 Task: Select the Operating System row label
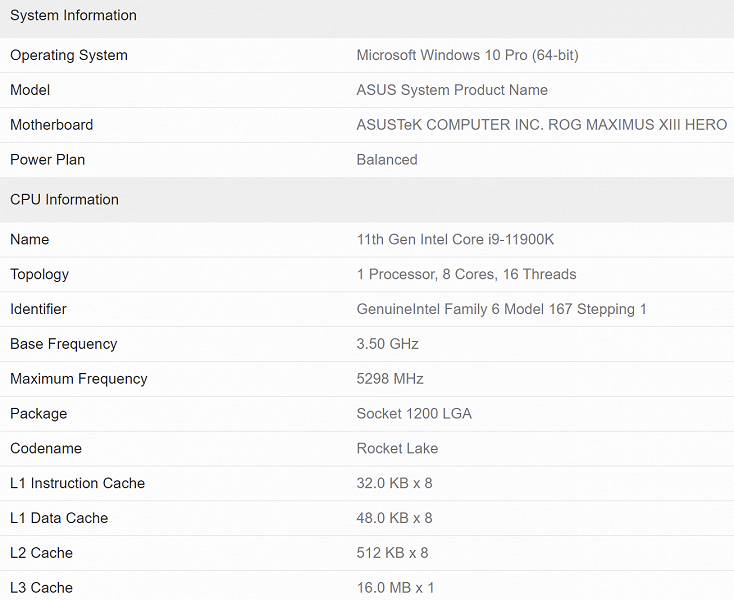point(69,56)
